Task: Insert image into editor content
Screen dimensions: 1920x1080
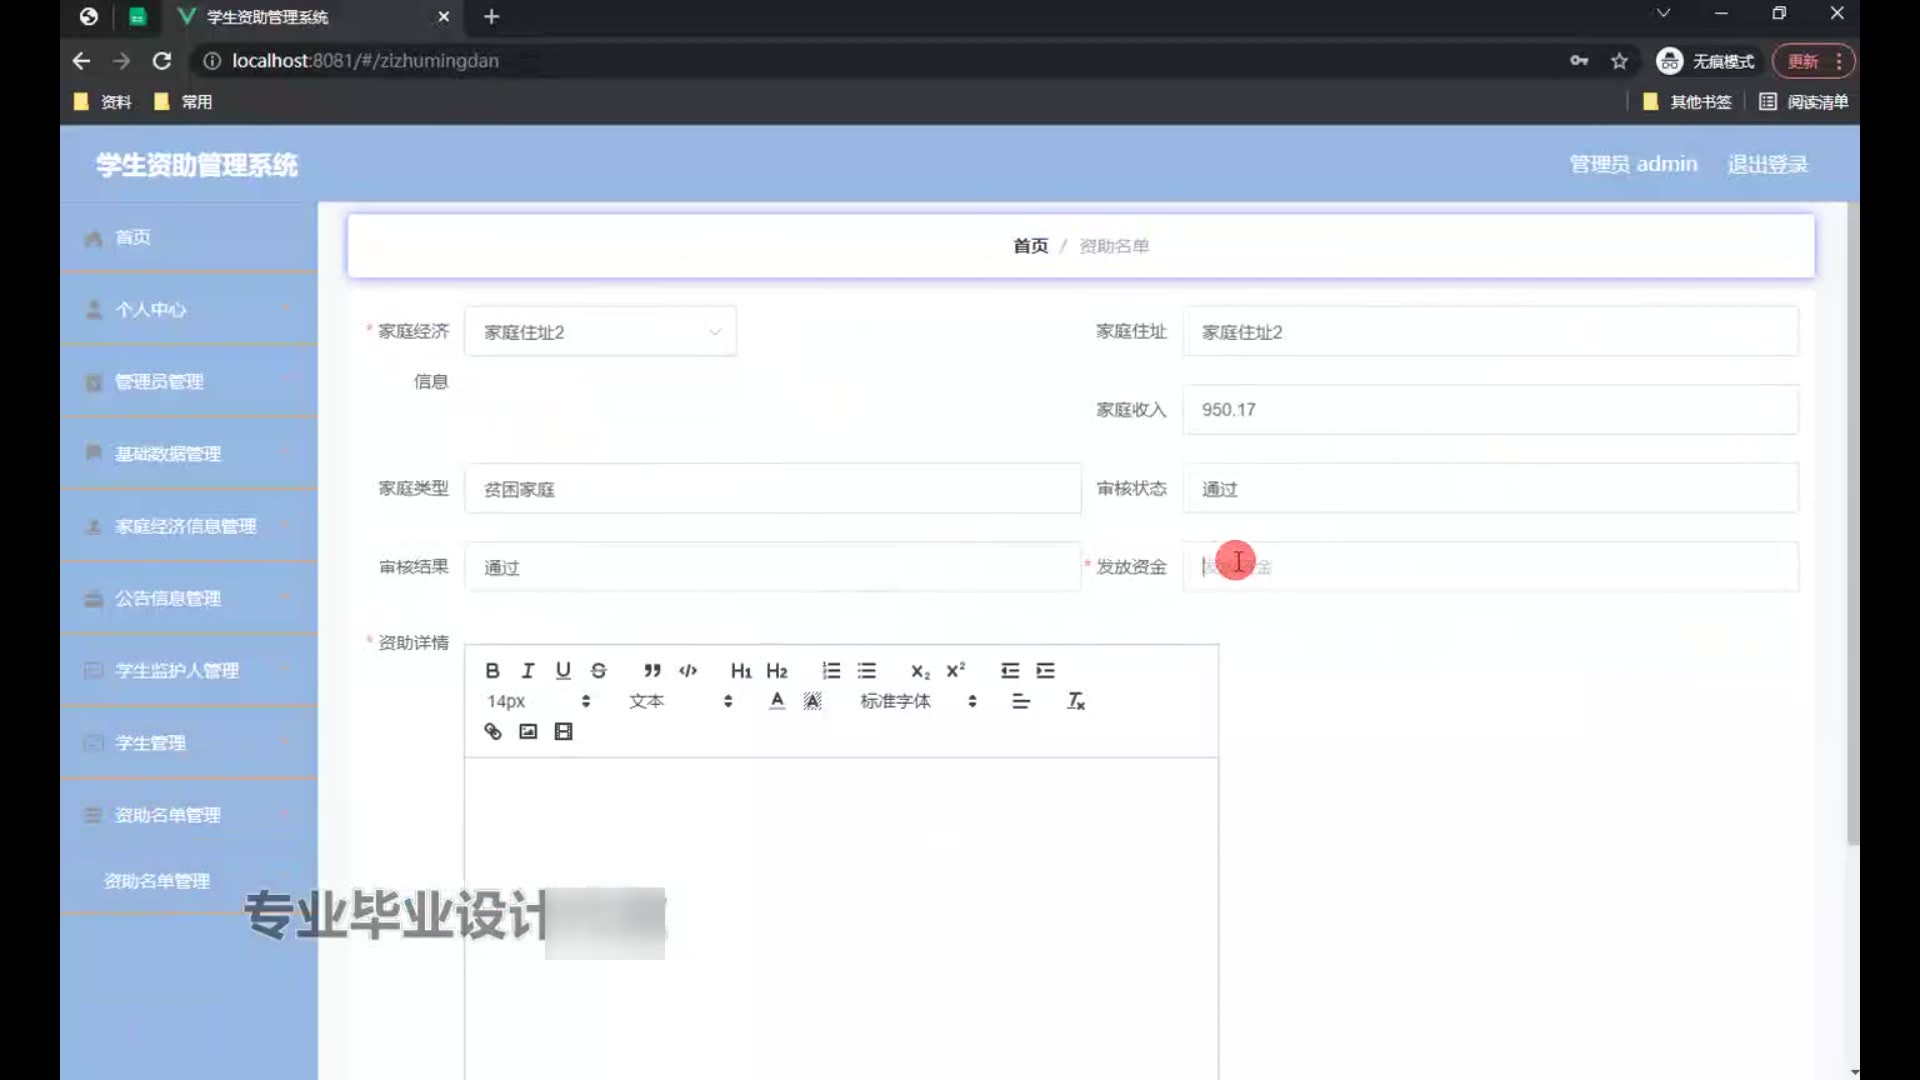Action: tap(528, 732)
